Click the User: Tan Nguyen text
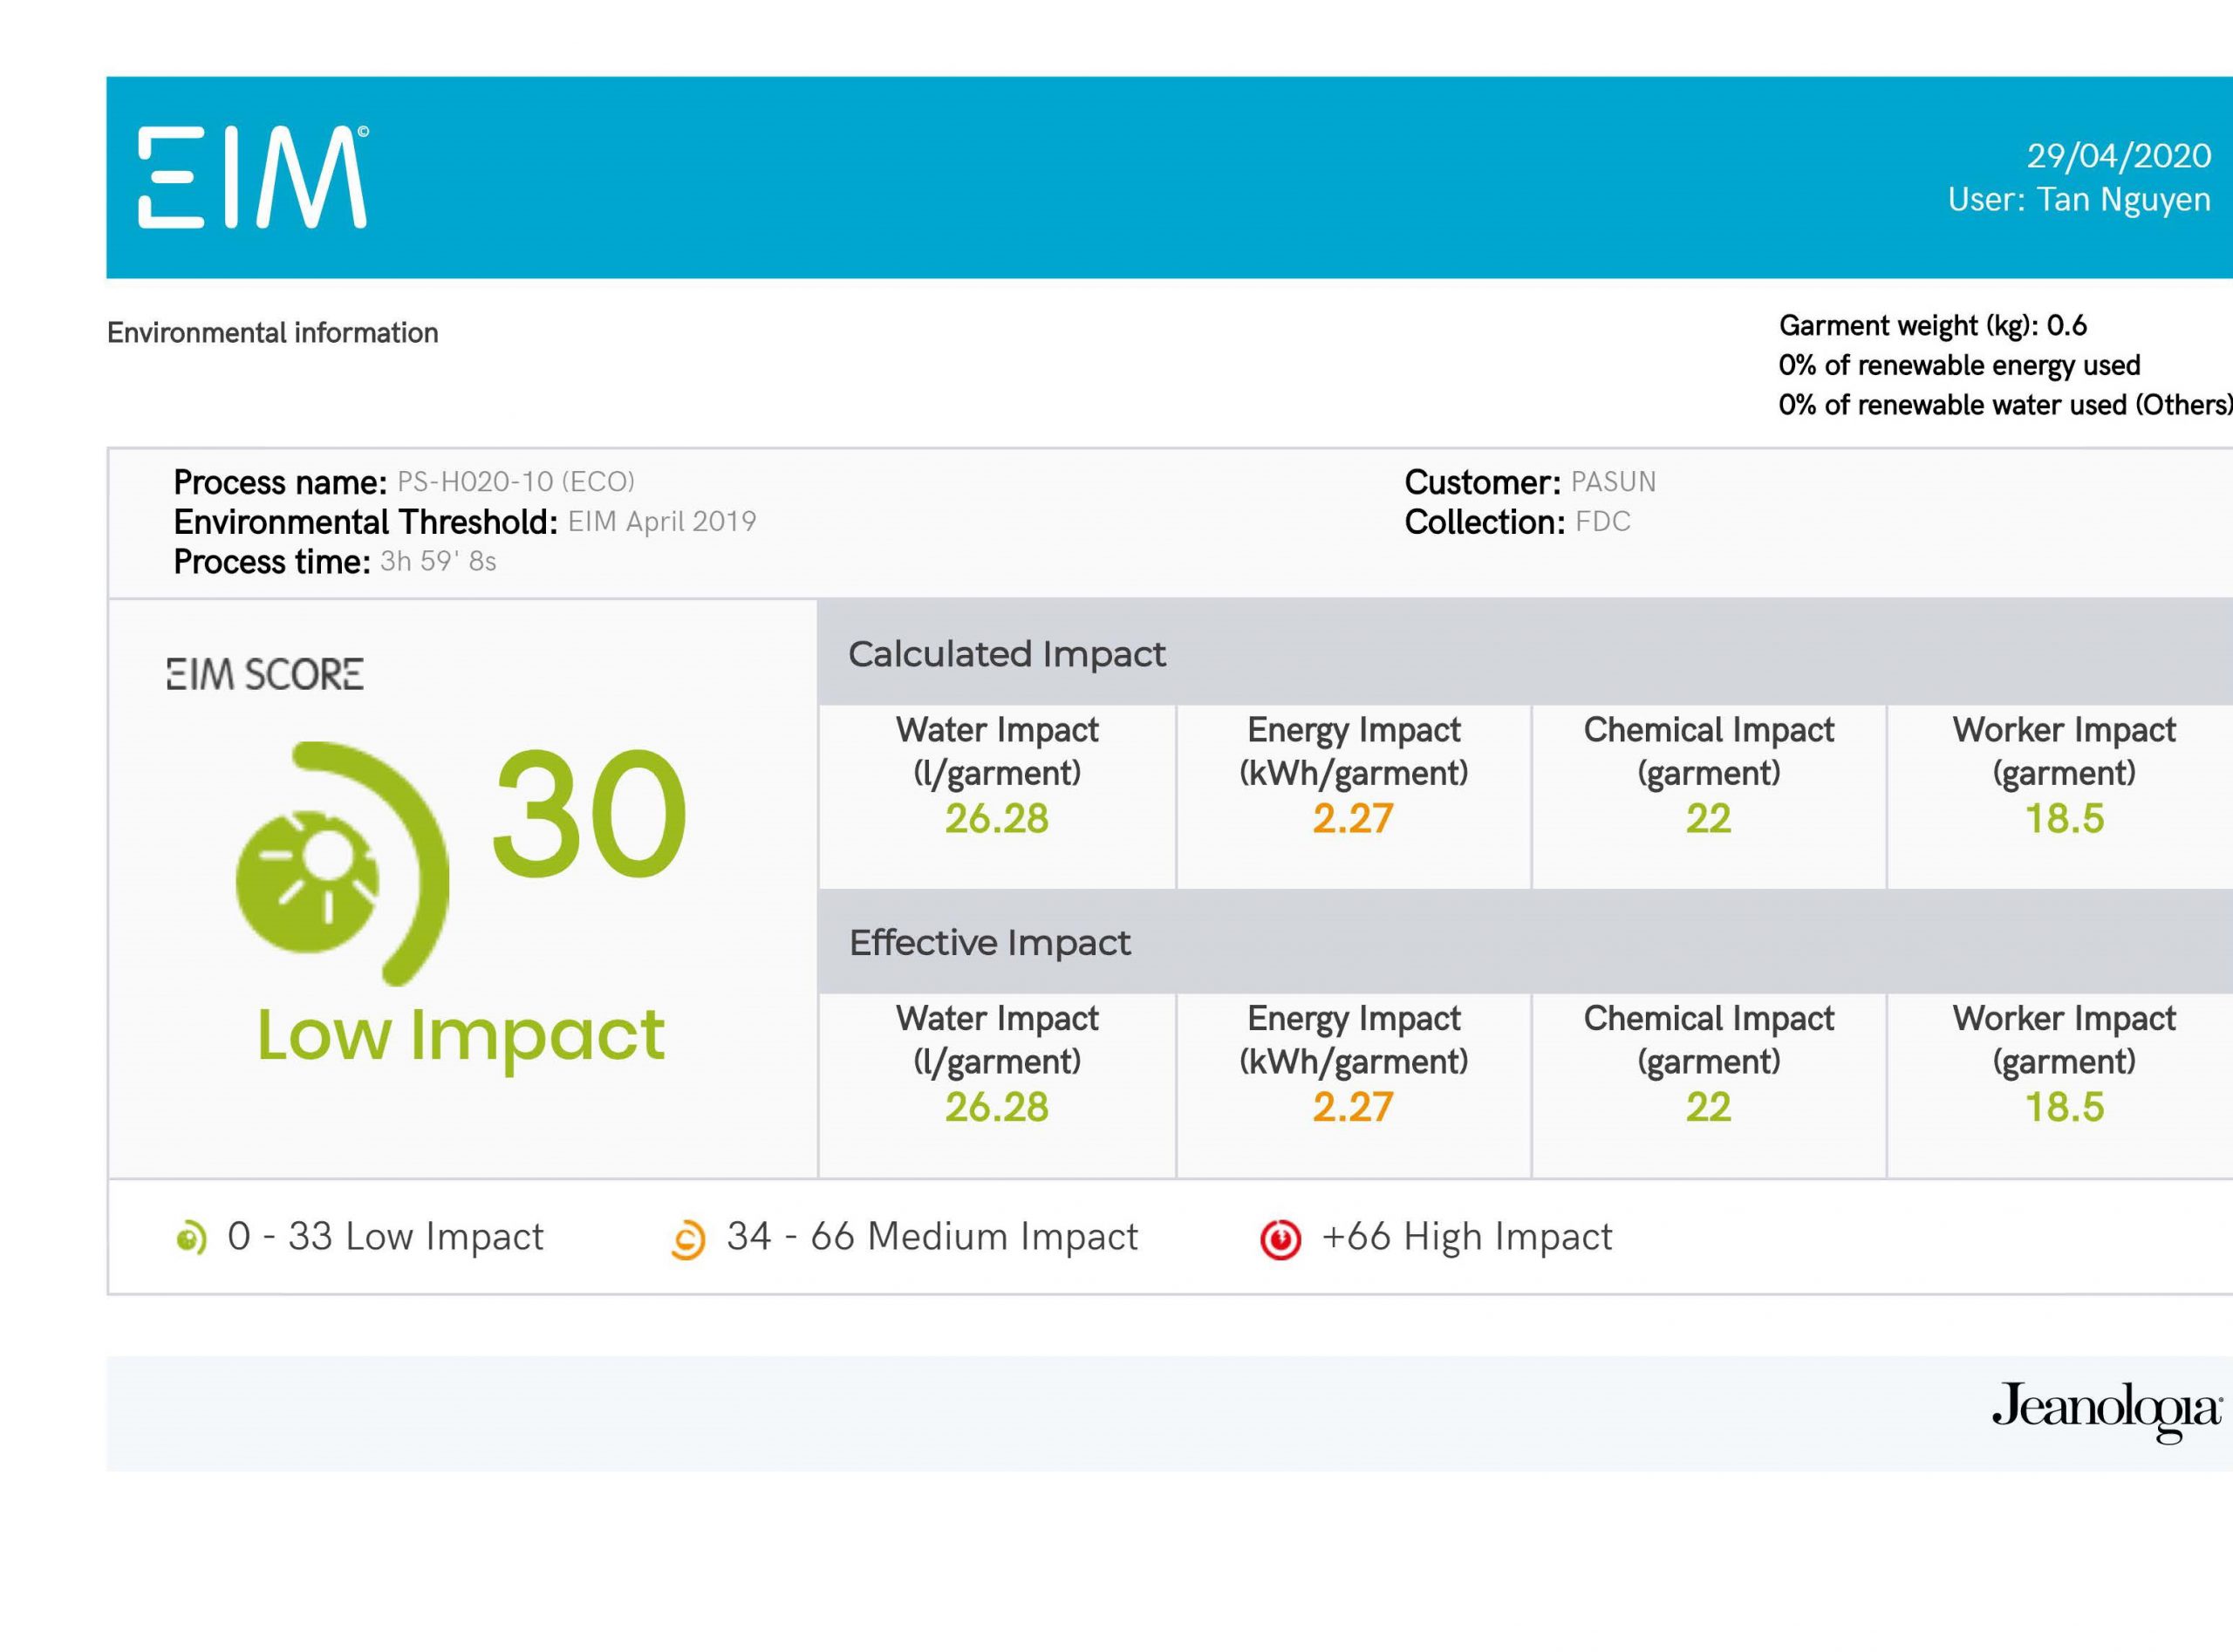This screenshot has width=2233, height=1652. [2079, 200]
